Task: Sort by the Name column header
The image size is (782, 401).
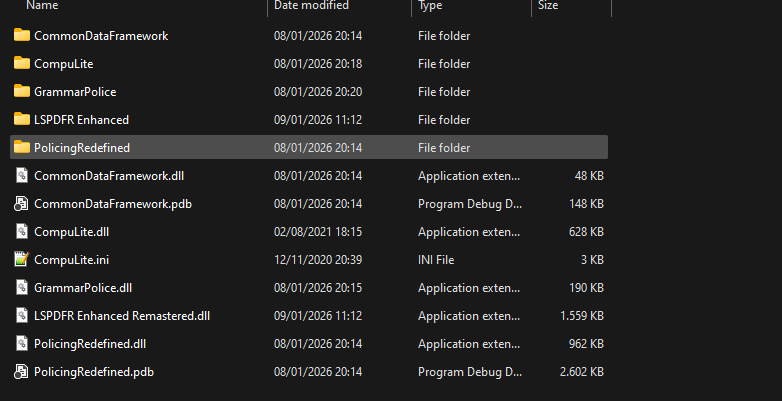Action: click(42, 5)
